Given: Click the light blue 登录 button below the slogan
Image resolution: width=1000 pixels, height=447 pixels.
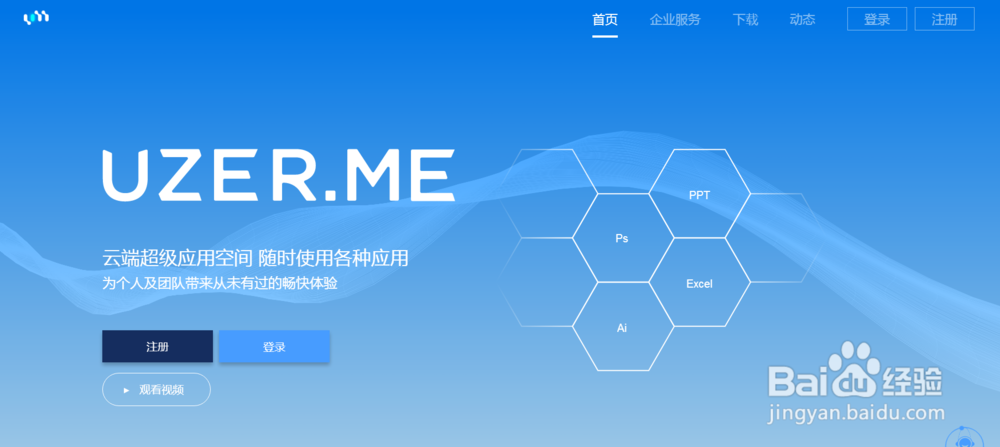Looking at the screenshot, I should [x=274, y=346].
